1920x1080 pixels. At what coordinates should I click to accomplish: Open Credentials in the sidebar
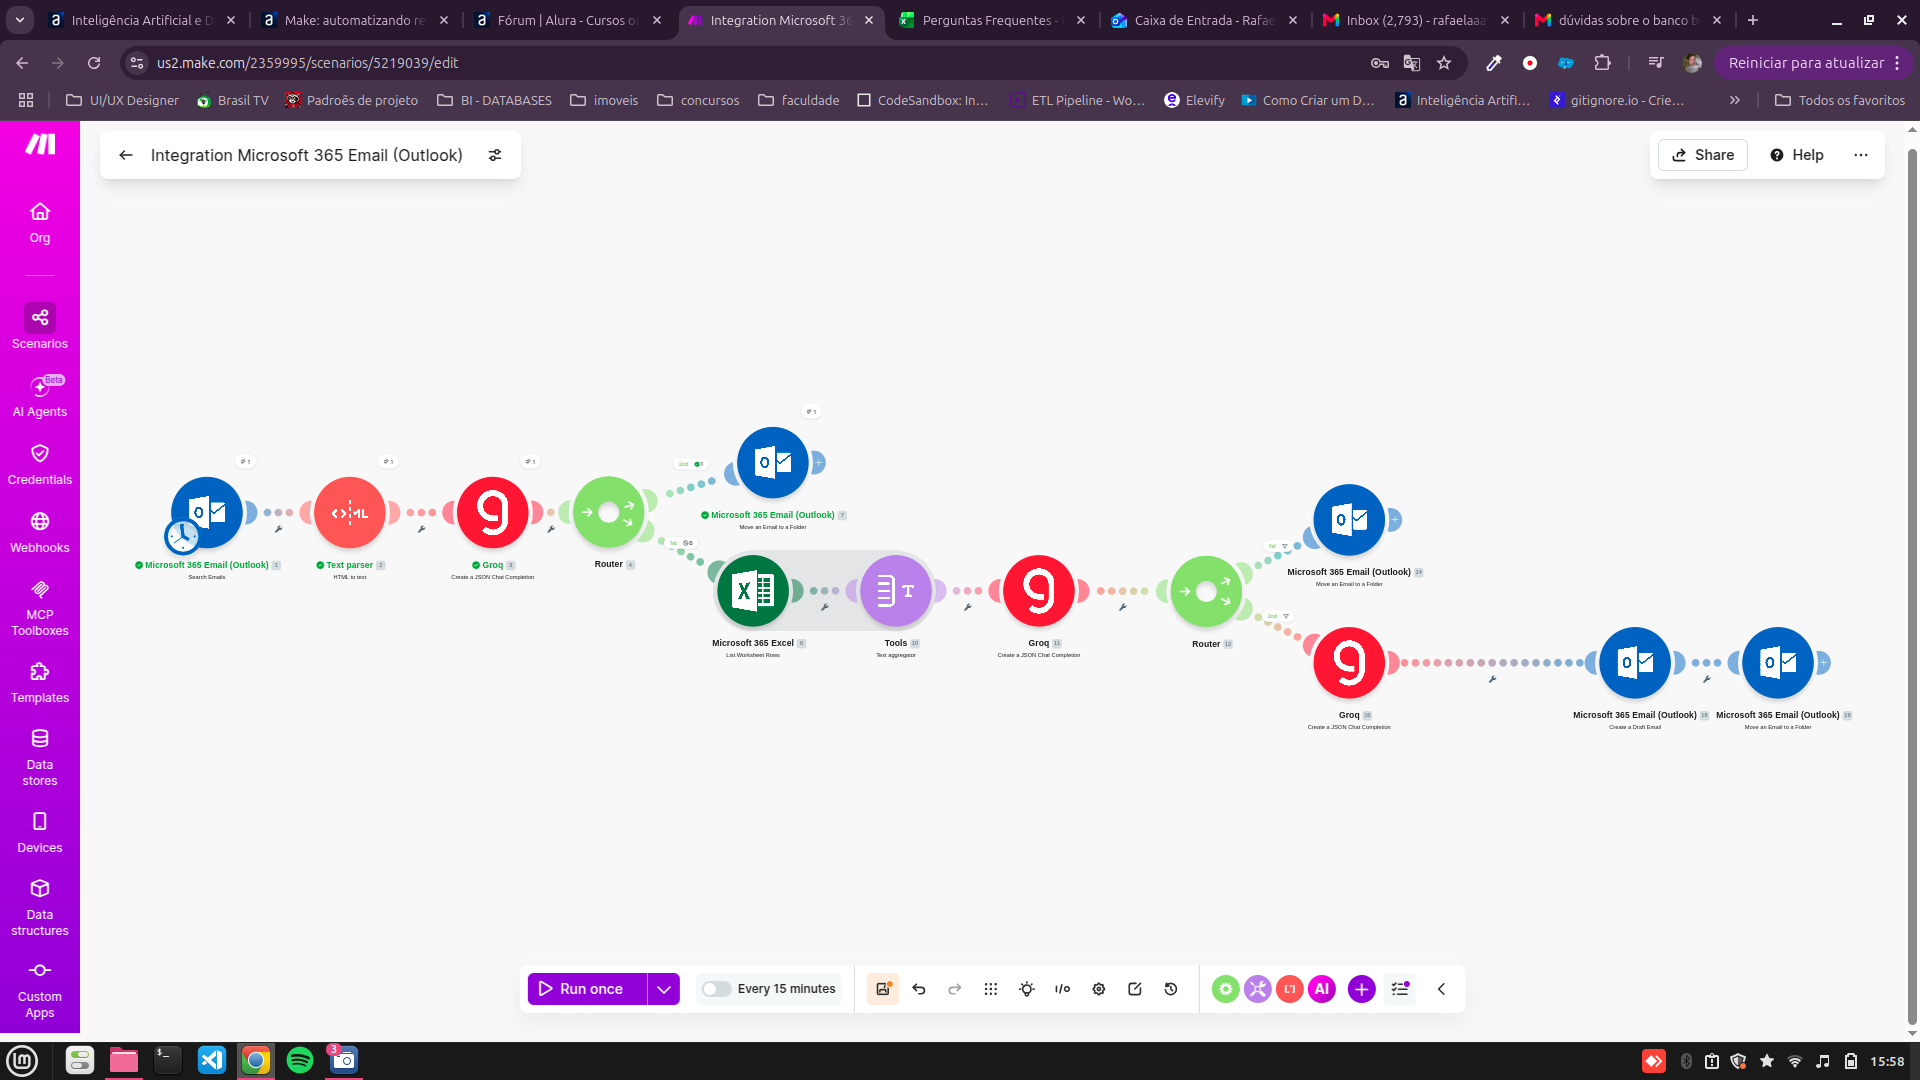click(x=40, y=465)
